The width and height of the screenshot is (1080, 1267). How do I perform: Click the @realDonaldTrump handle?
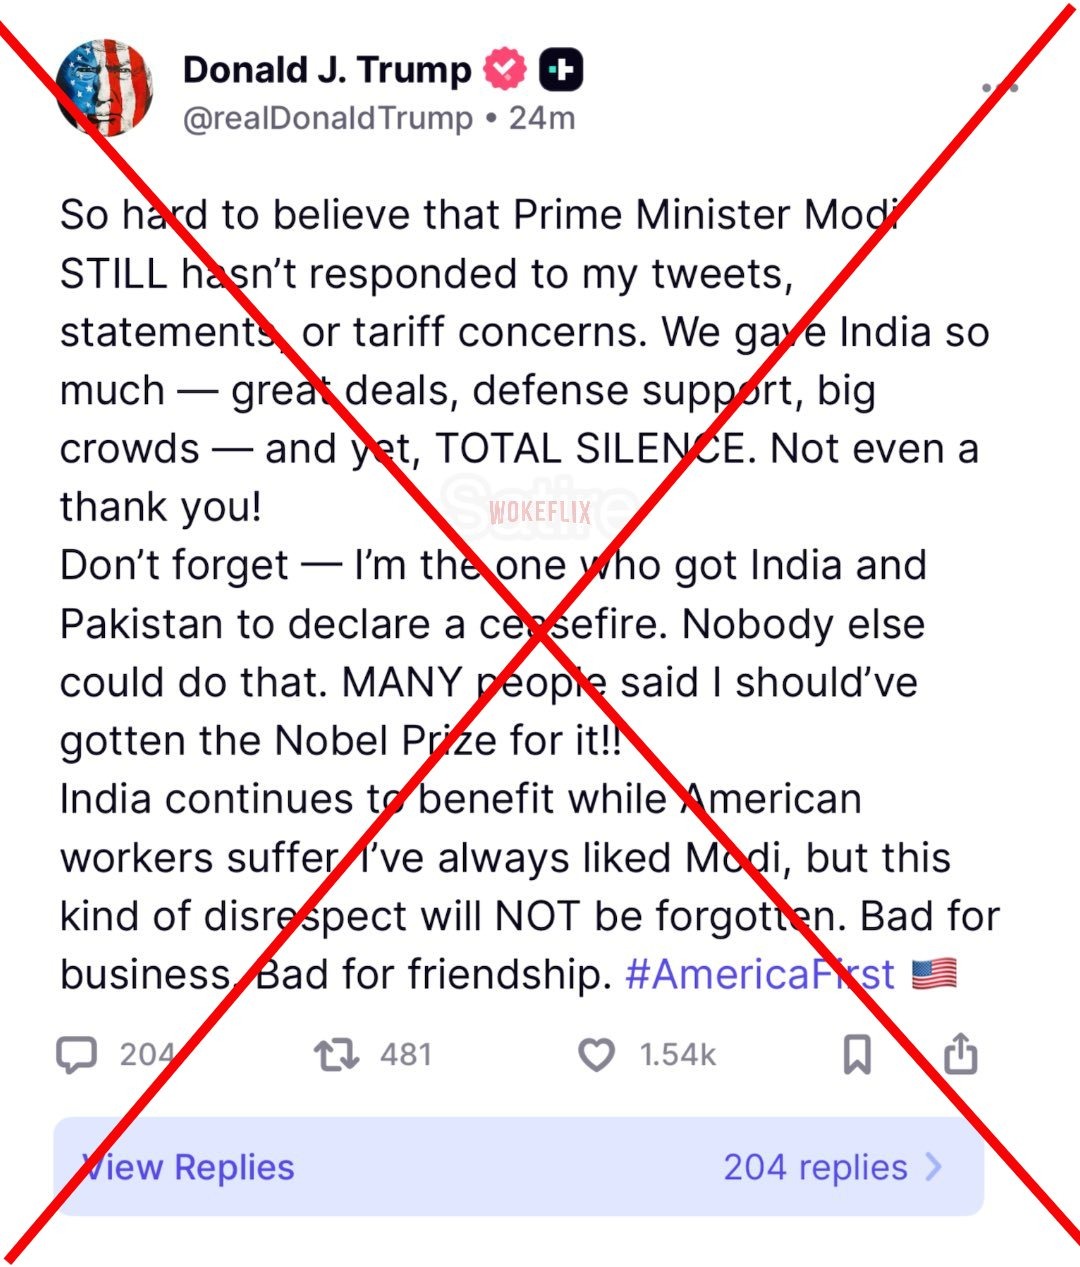click(x=328, y=118)
